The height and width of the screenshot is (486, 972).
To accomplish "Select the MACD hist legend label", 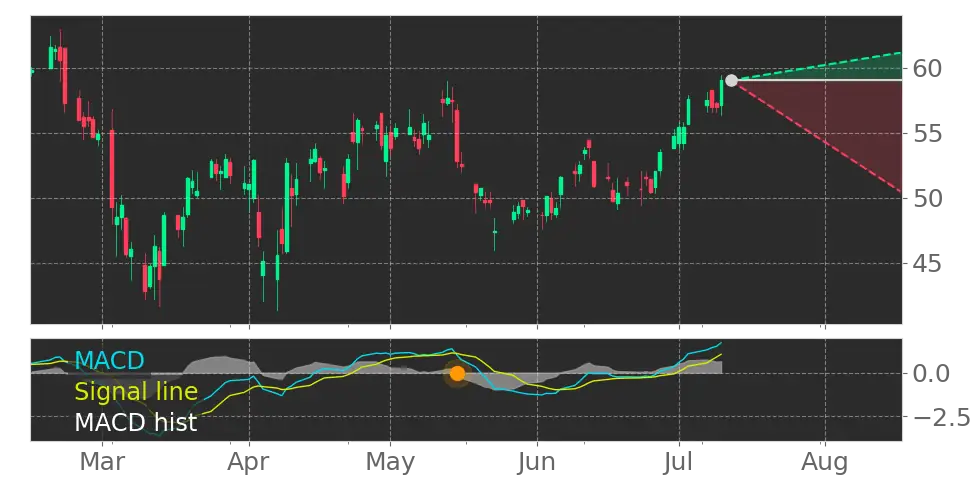I will (136, 423).
